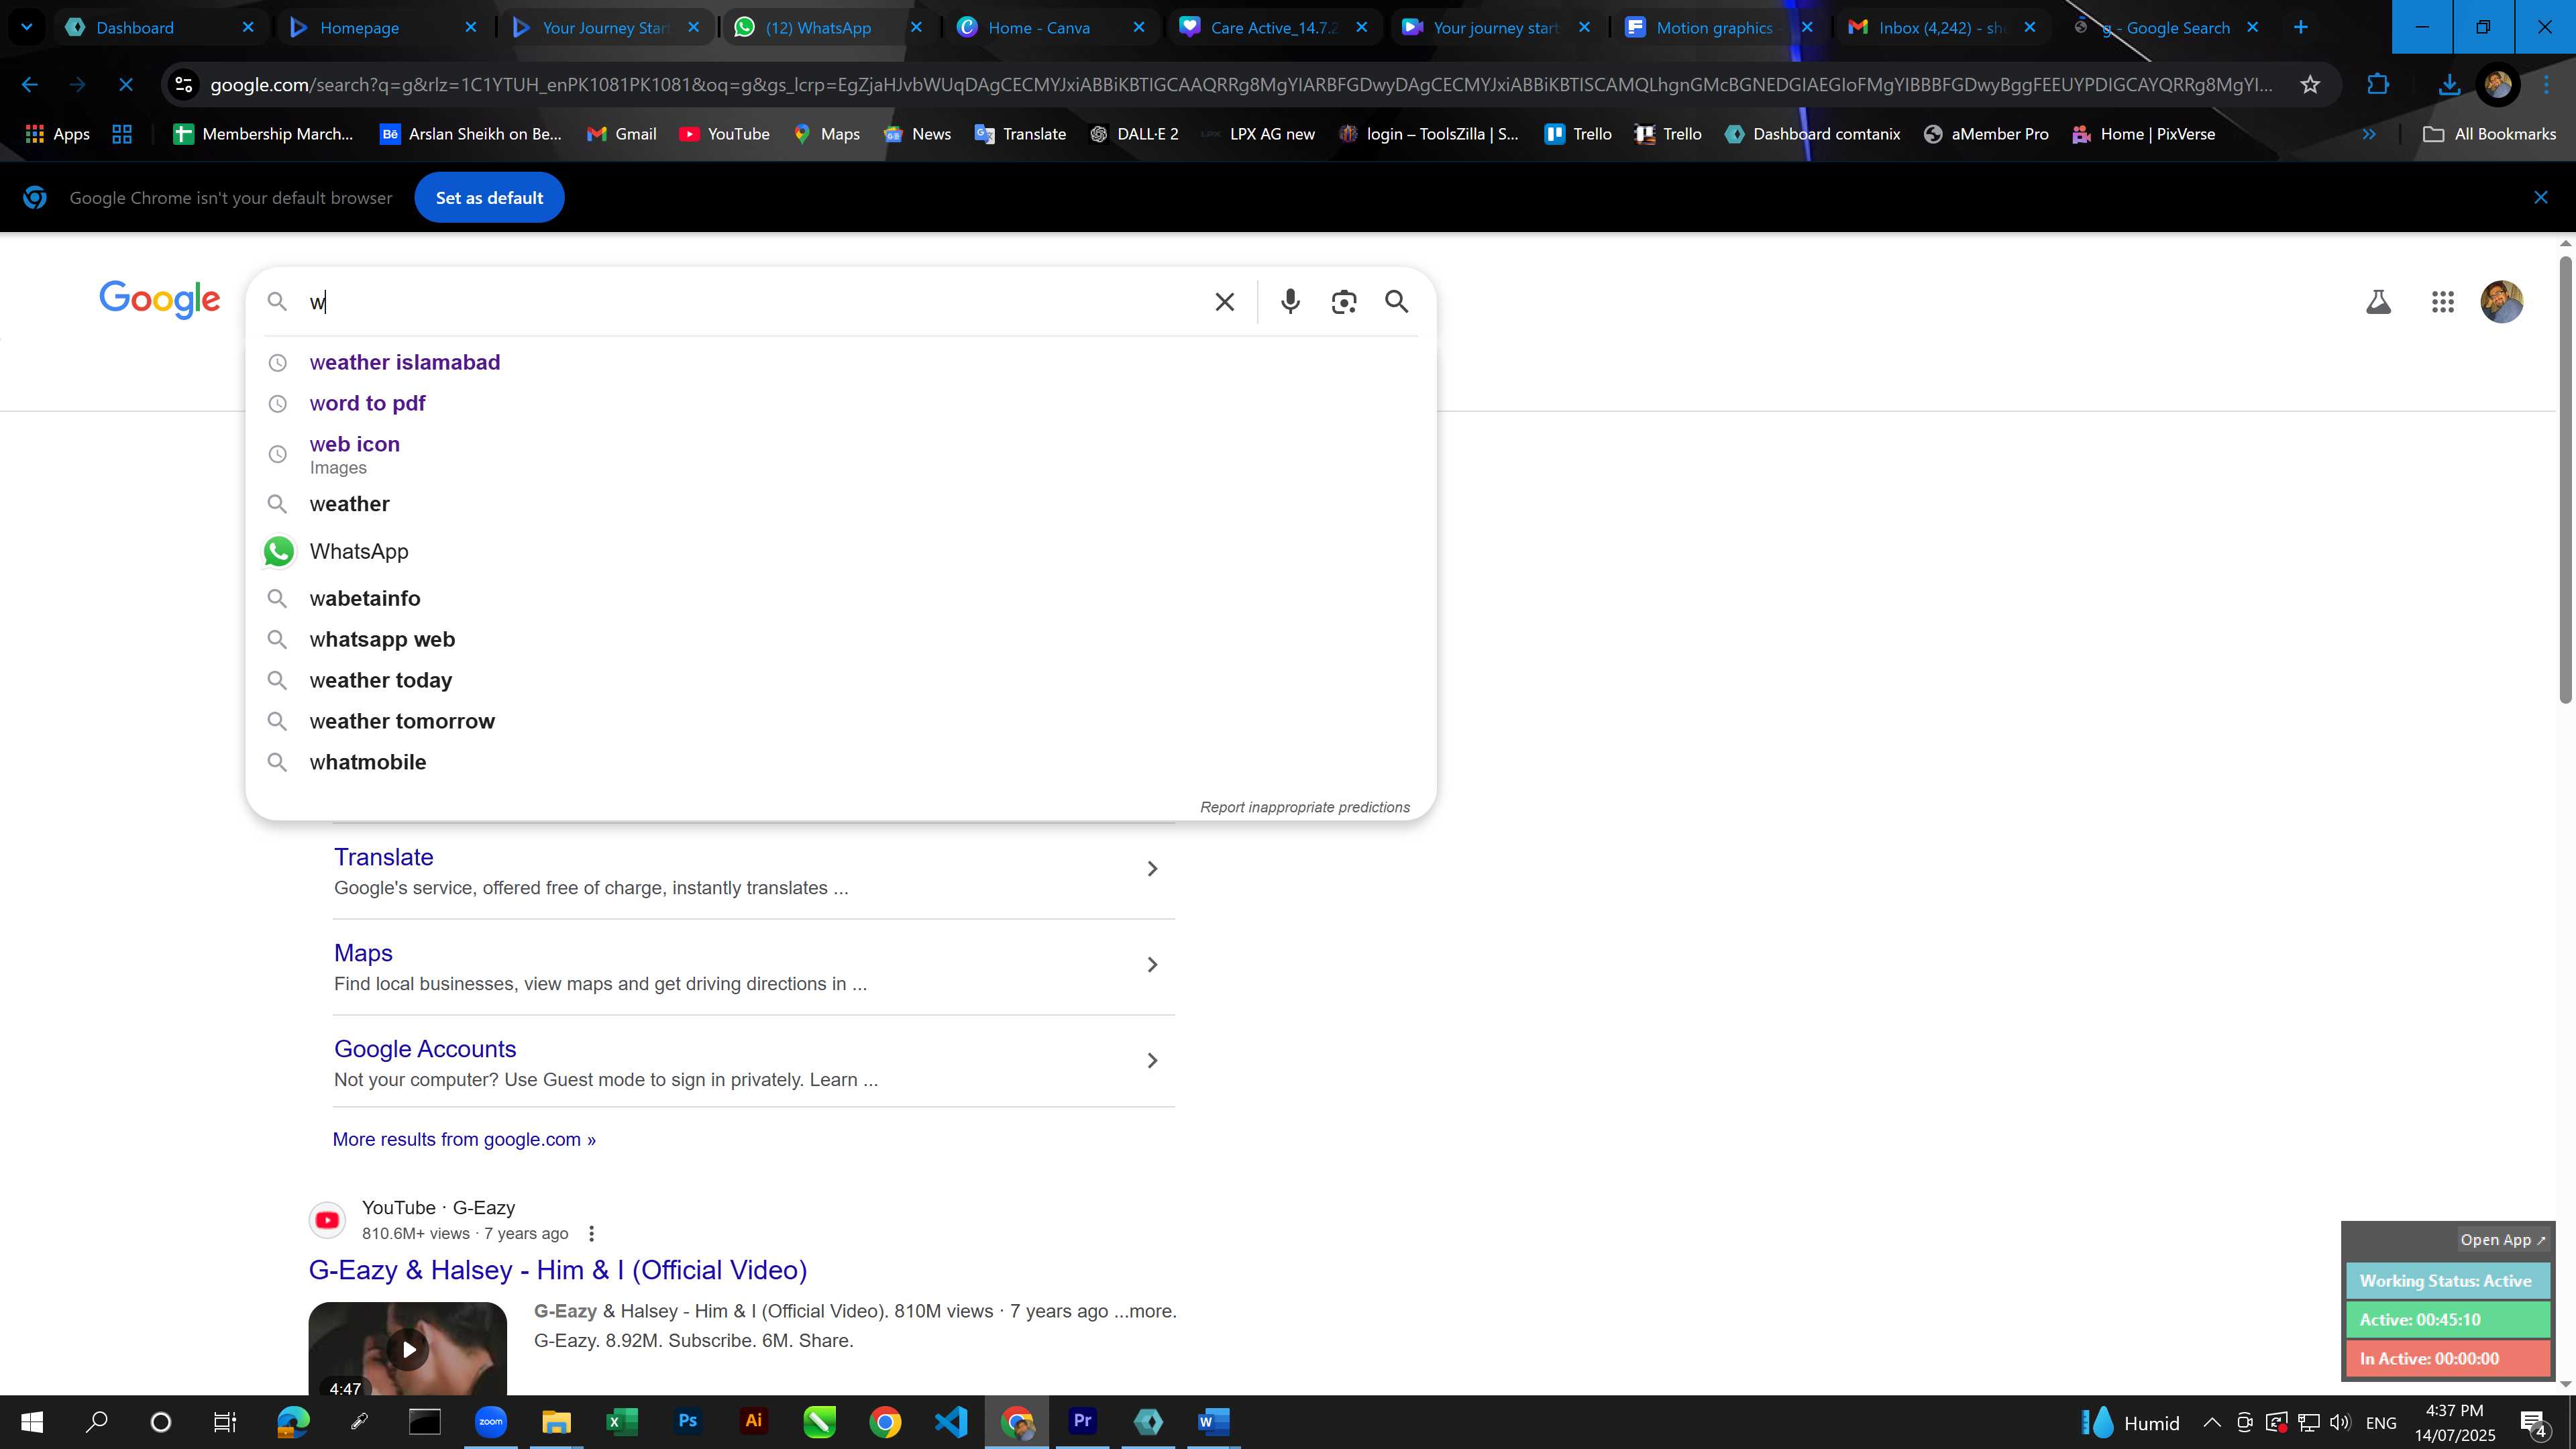Go to Google logo homepage
The image size is (2576, 1449).
pos(160,300)
